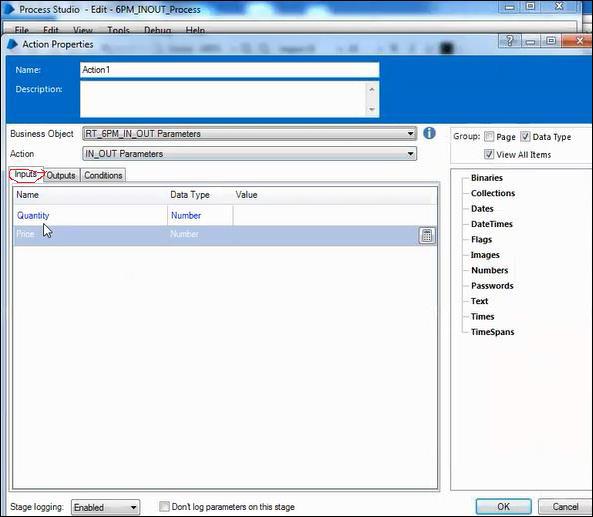
Task: Uncheck the Data Type group checkbox
Action: 525,137
